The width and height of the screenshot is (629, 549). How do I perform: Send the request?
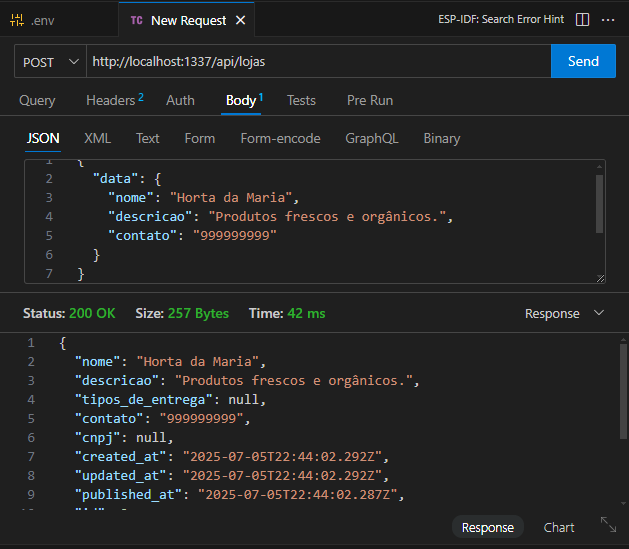point(583,61)
